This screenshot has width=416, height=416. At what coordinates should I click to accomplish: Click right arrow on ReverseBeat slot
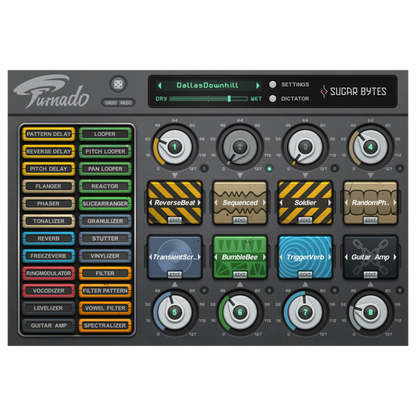click(199, 203)
